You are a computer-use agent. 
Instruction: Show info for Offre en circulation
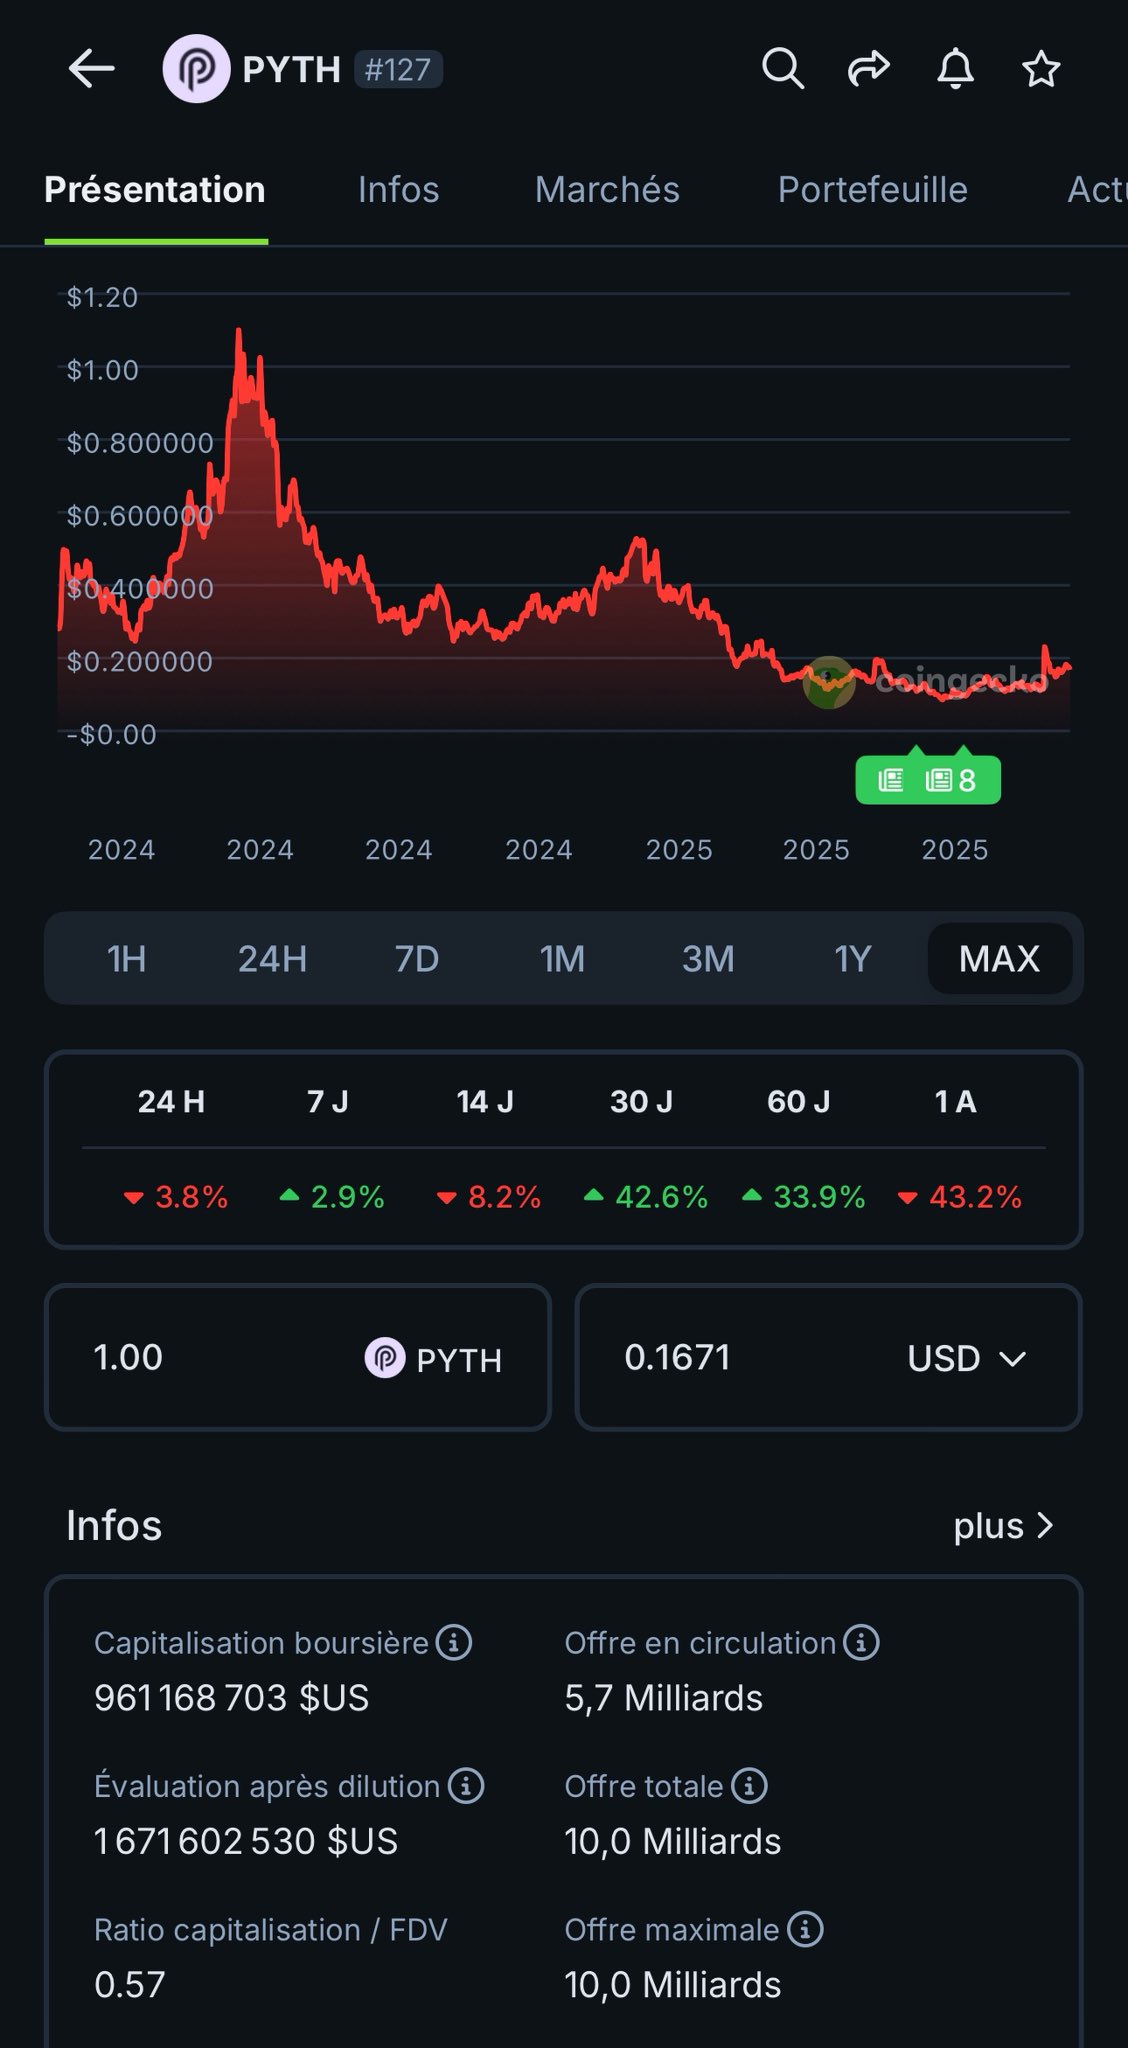point(861,1642)
